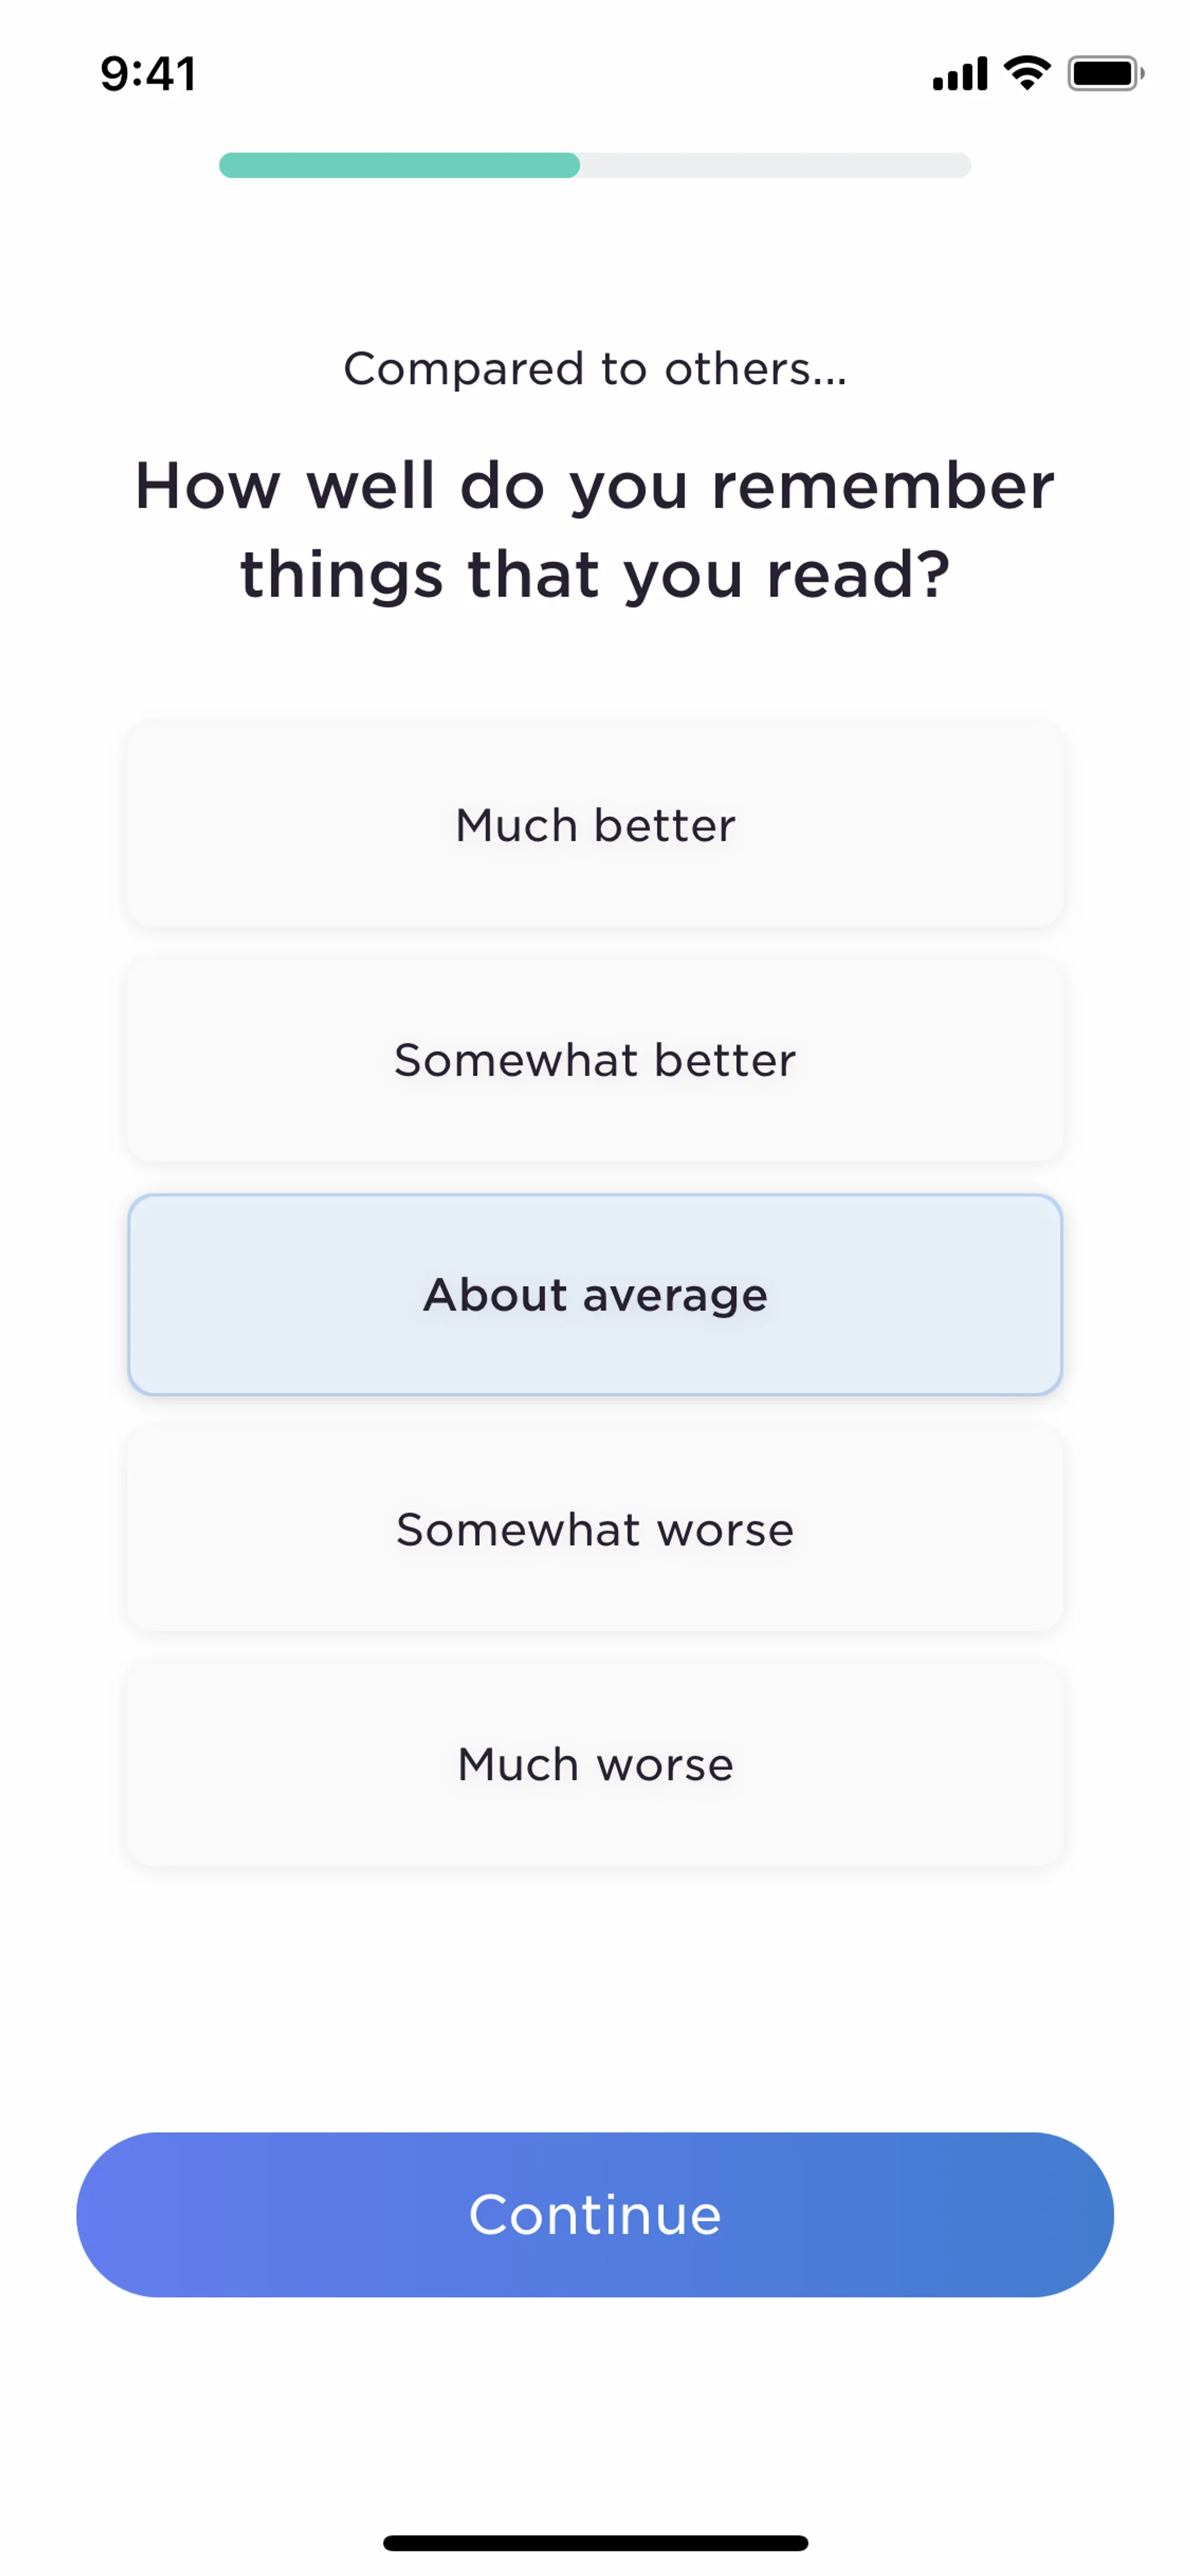Click the gray unfilled section of progress bar
The width and height of the screenshot is (1190, 2576).
point(775,165)
